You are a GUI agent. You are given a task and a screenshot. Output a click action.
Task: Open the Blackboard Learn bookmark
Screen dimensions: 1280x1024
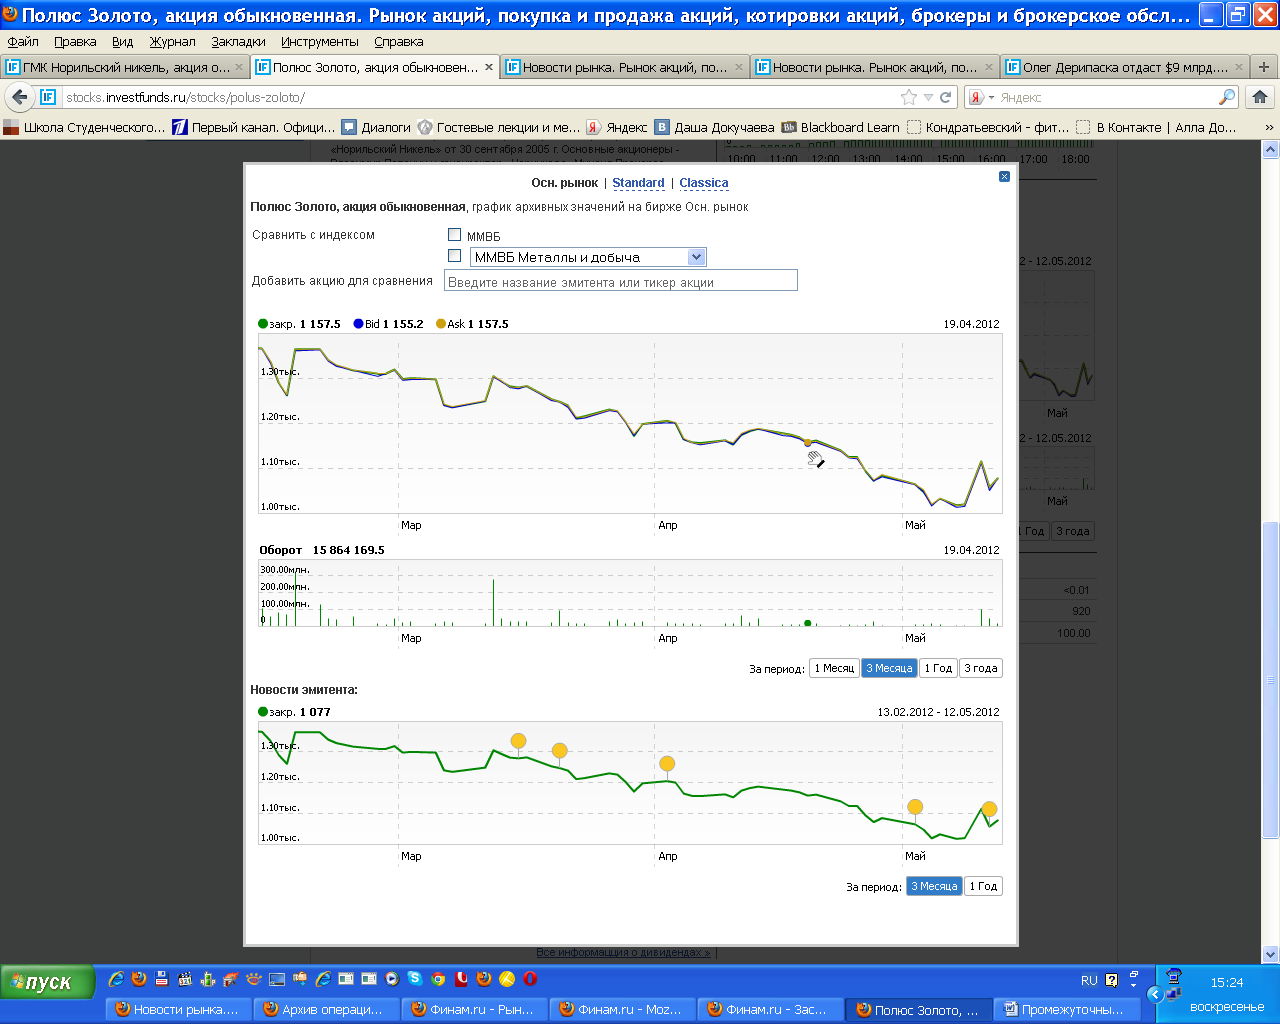point(840,127)
